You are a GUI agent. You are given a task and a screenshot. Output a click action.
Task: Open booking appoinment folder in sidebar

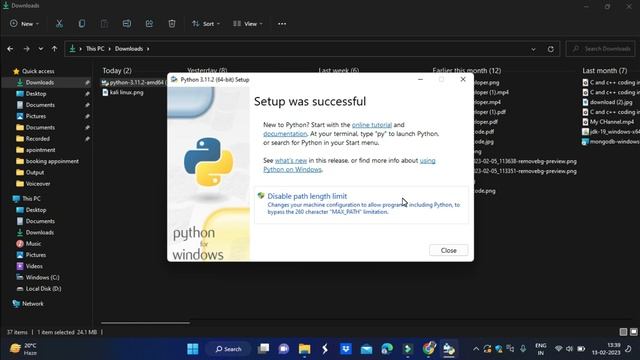click(52, 161)
